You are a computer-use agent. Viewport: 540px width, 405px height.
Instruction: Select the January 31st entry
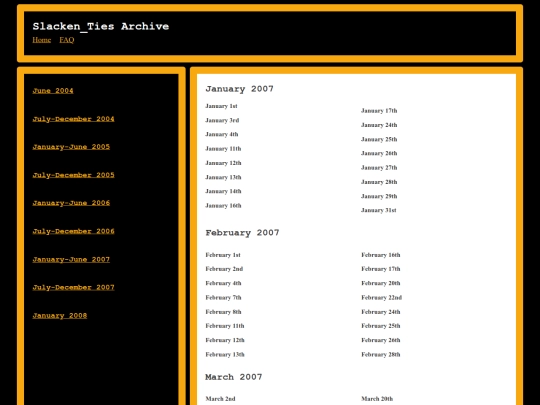(378, 210)
